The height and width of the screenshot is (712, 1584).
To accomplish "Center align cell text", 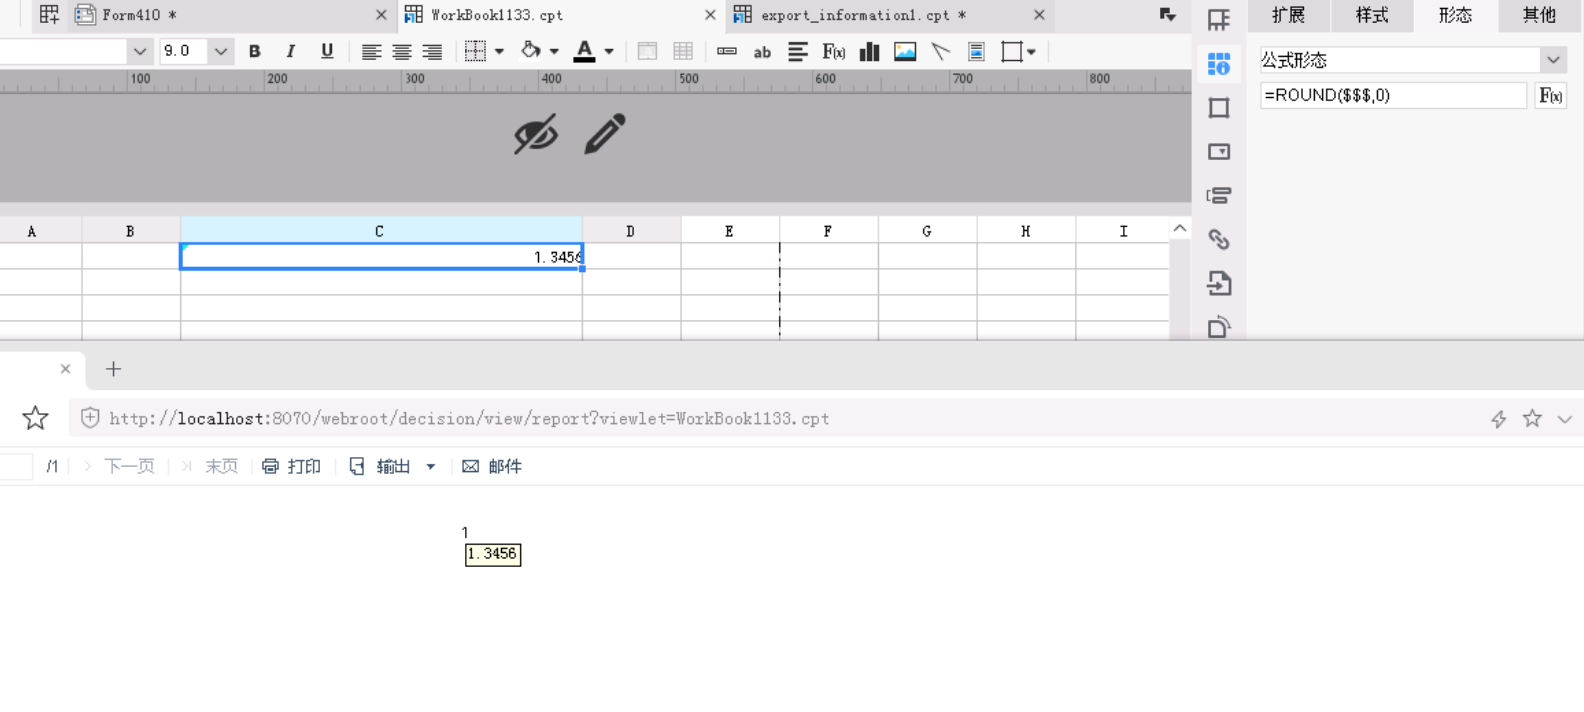I will coord(402,52).
